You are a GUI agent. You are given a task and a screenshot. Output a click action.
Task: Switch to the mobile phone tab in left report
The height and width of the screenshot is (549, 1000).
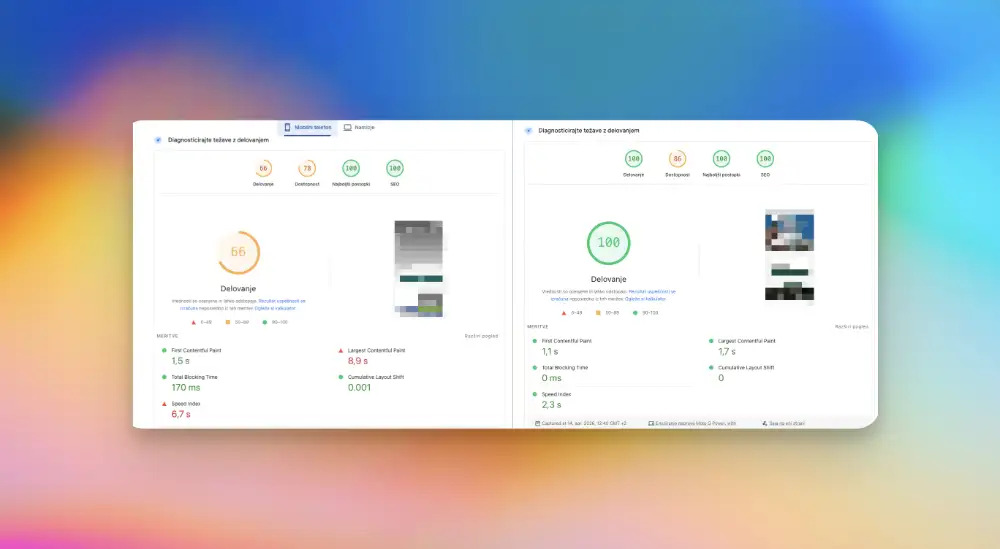click(308, 128)
